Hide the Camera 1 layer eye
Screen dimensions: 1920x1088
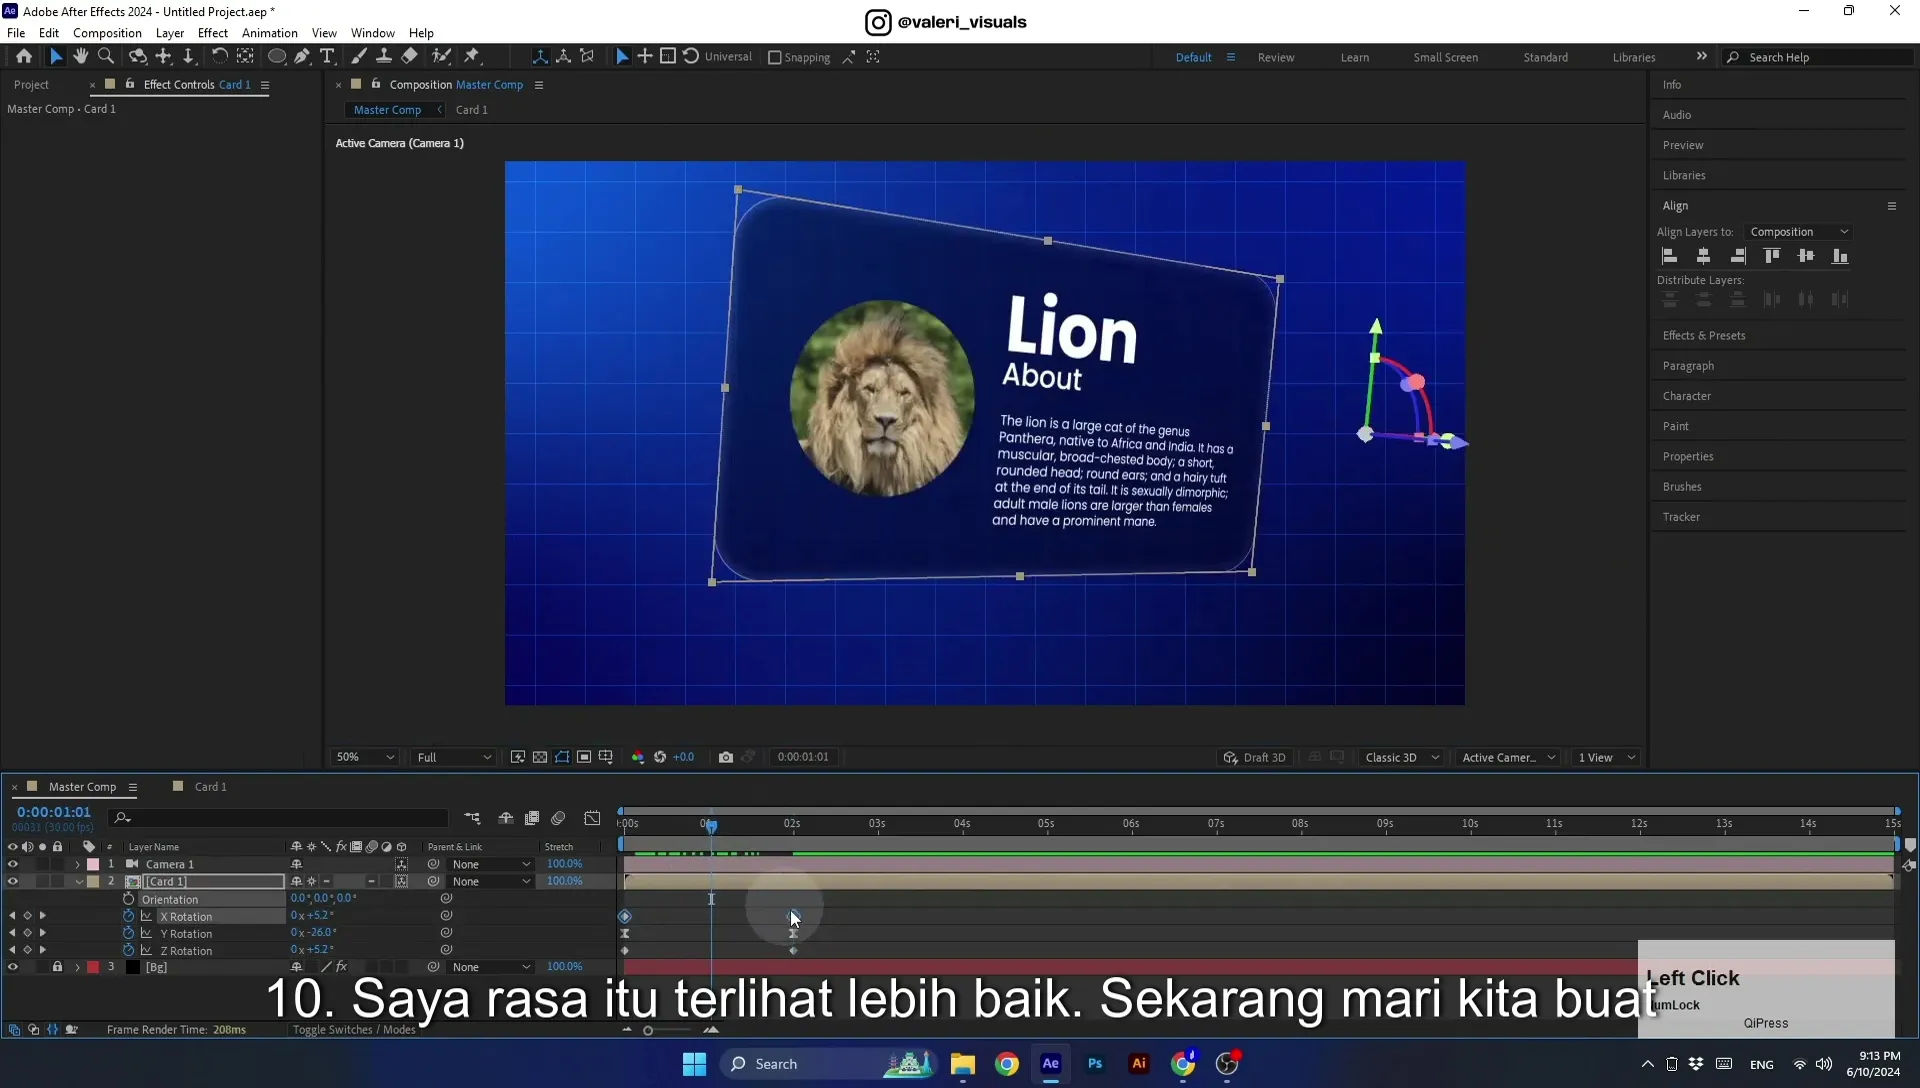pos(13,864)
